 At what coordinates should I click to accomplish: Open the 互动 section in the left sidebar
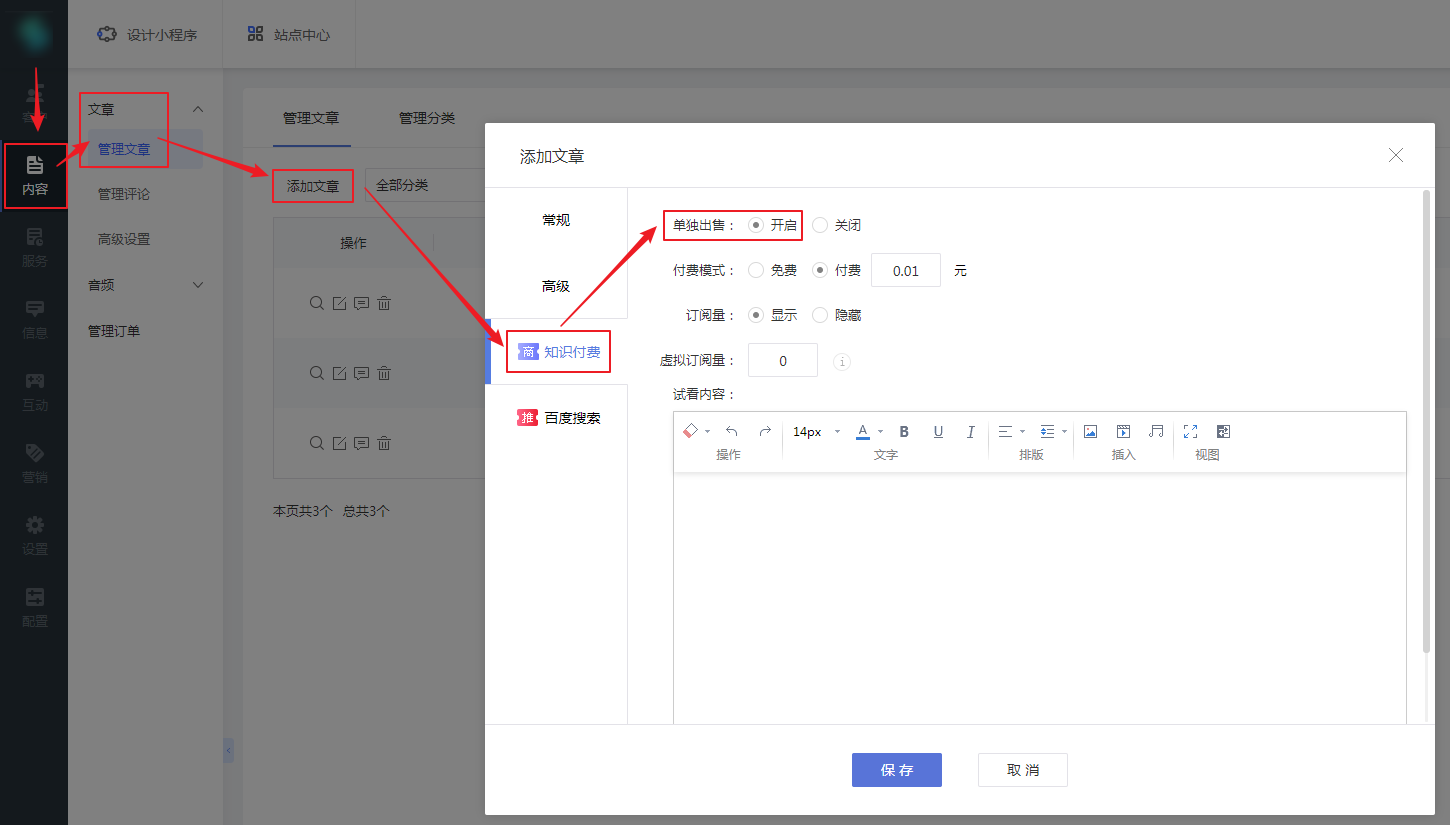[35, 392]
